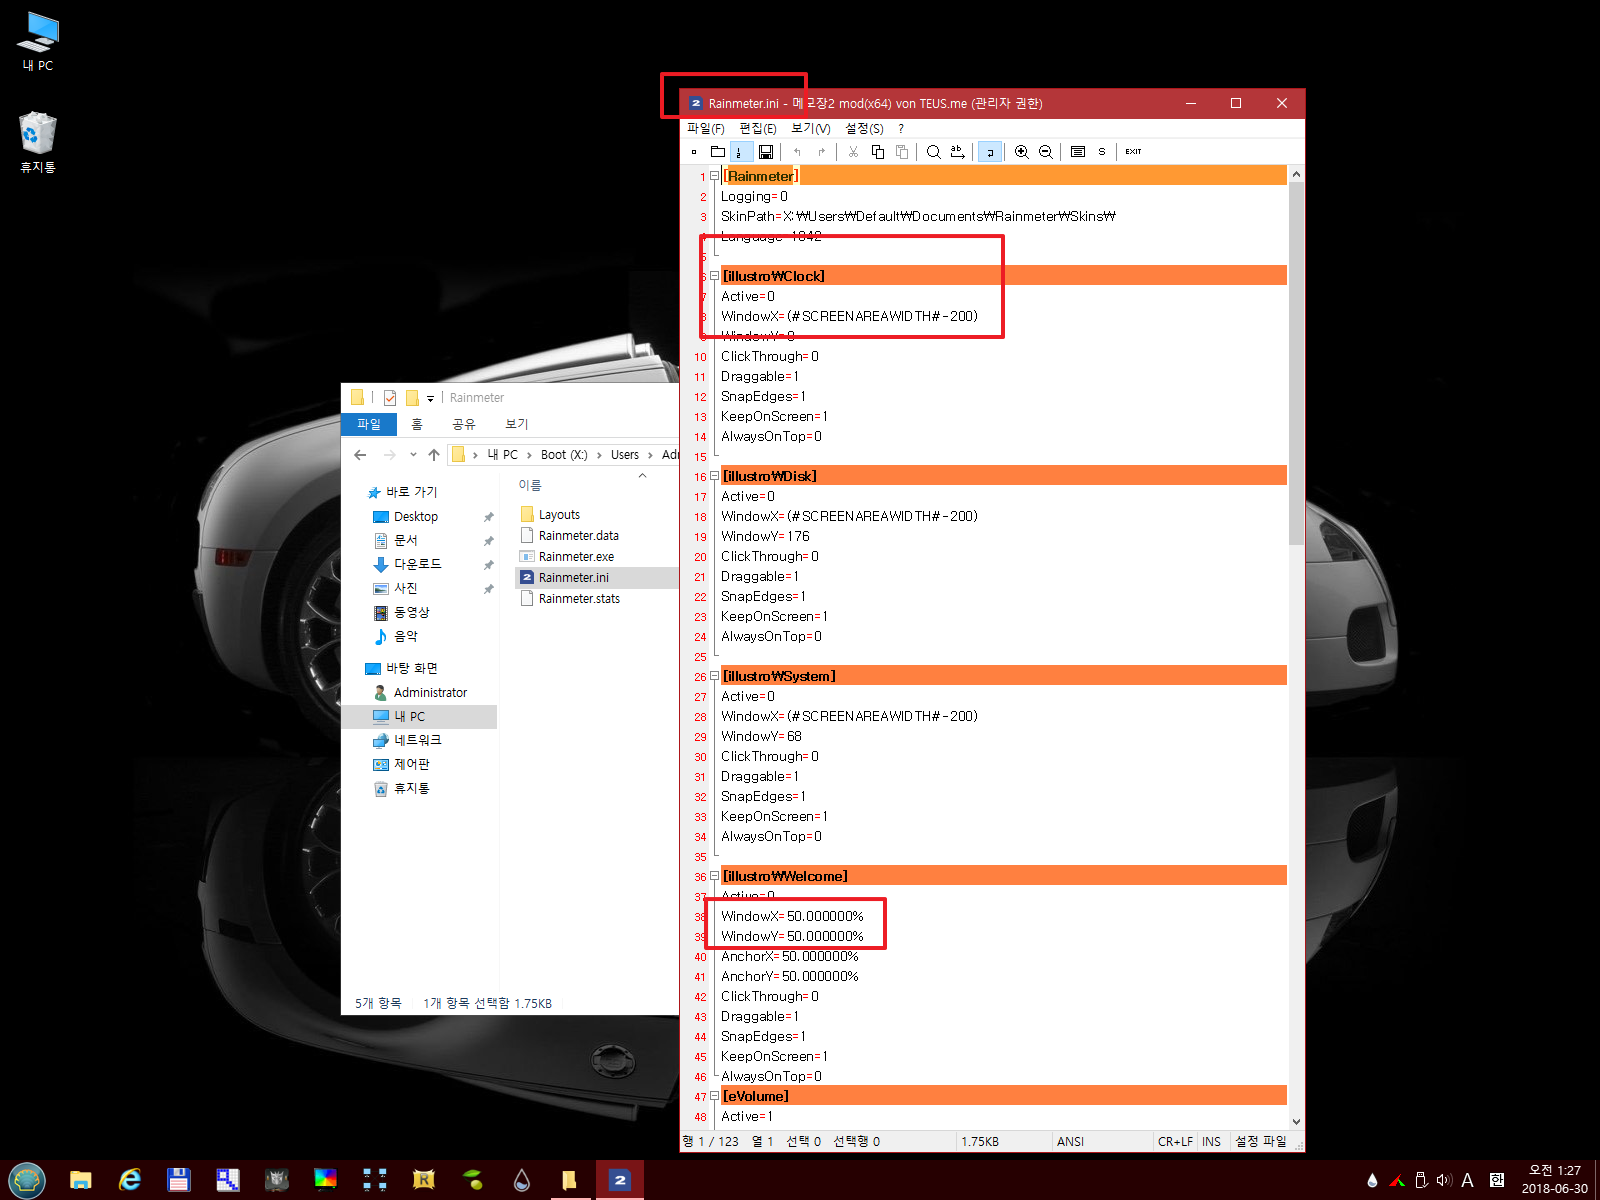
Task: Switch to the 공유 tab in Explorer
Action: (x=464, y=424)
